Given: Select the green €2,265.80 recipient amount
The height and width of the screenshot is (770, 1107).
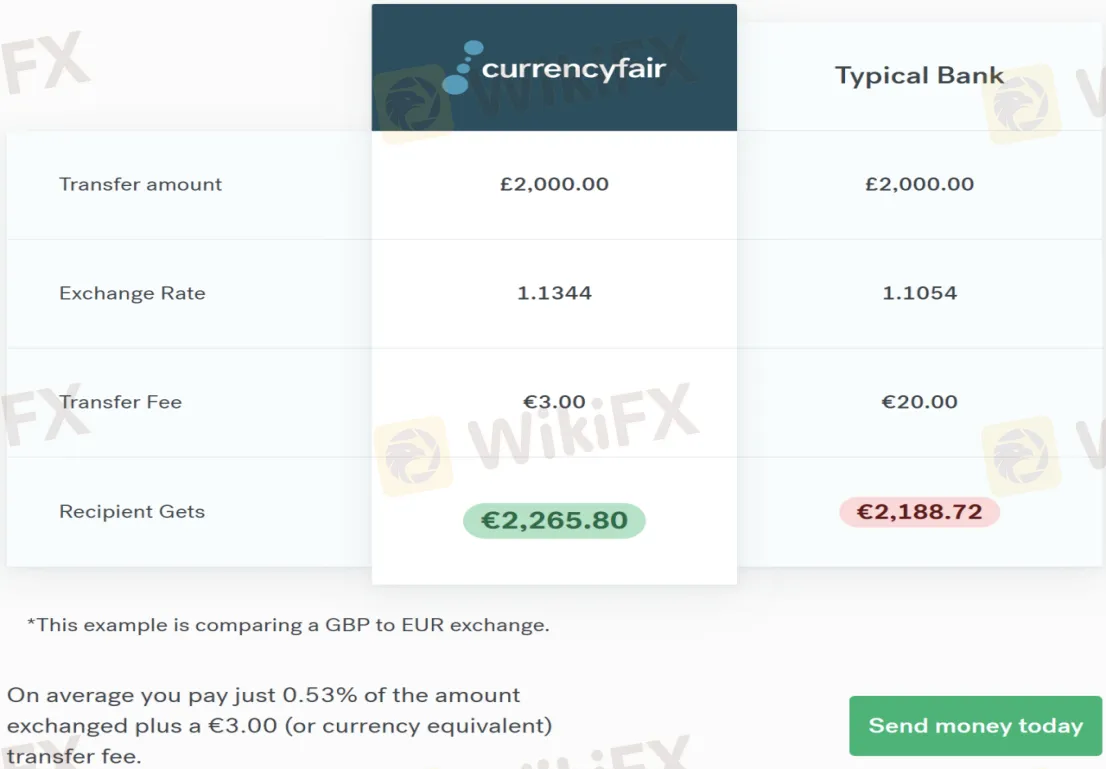Looking at the screenshot, I should 553,520.
